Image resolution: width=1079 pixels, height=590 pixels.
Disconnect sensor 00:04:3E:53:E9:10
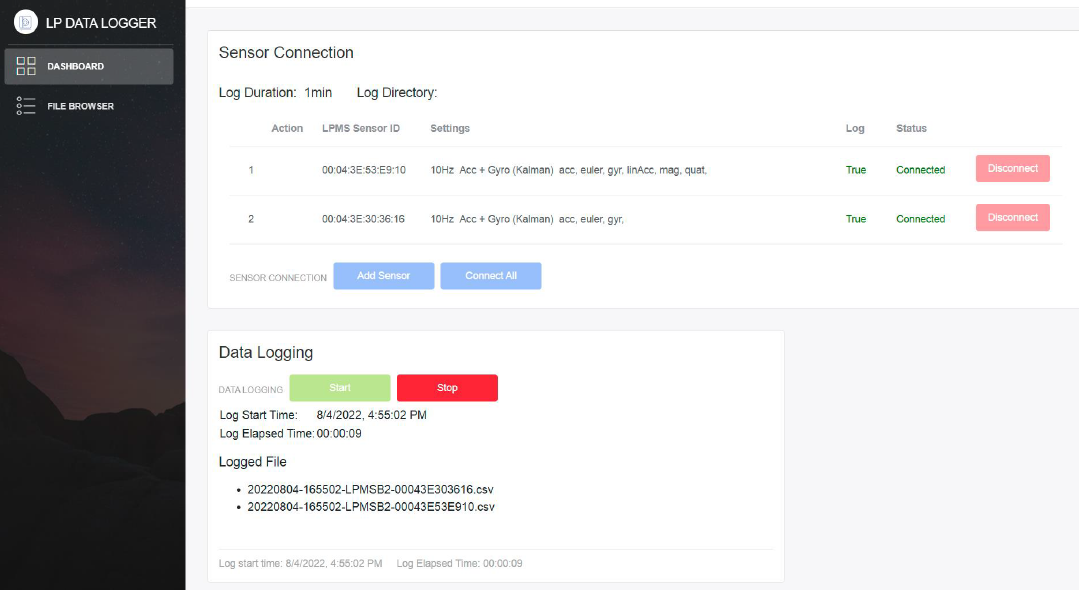click(x=1012, y=169)
